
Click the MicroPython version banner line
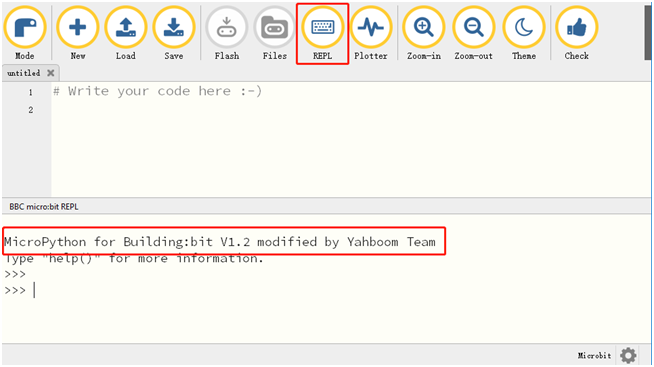pyautogui.click(x=220, y=242)
